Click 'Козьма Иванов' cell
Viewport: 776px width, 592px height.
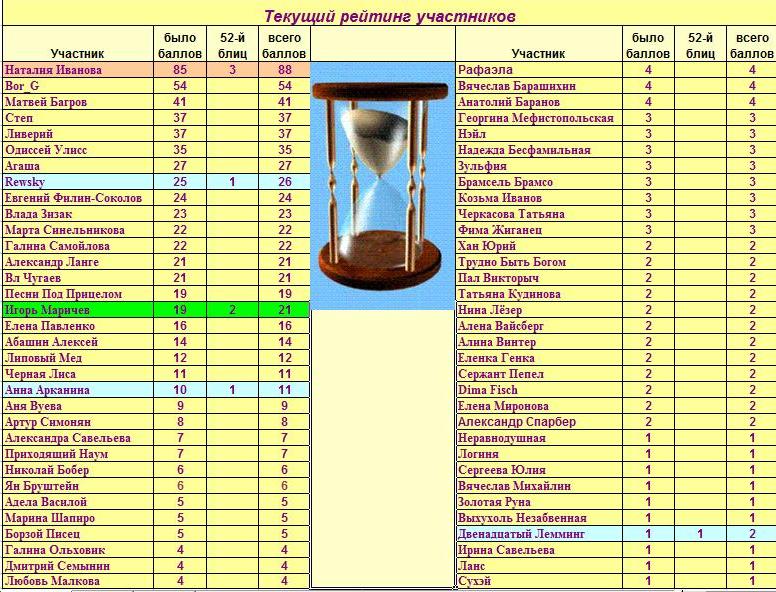(538, 197)
